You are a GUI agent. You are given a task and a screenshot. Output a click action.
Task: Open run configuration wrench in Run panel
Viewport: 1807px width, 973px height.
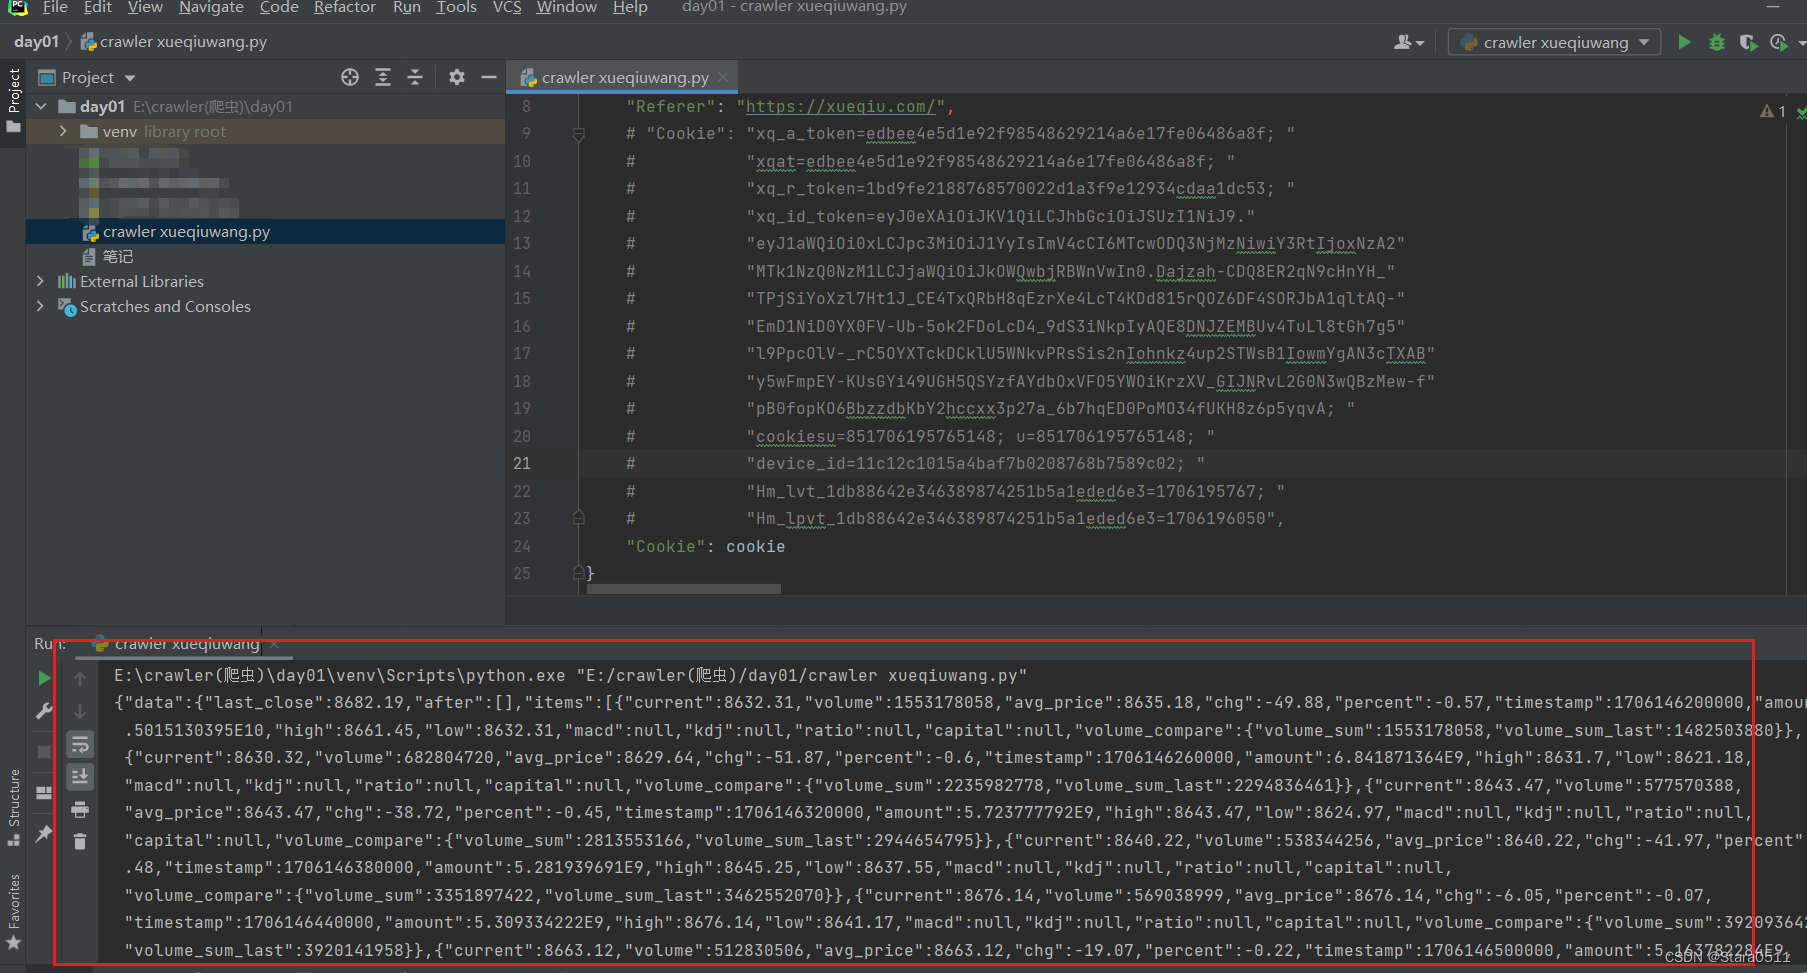coord(44,711)
